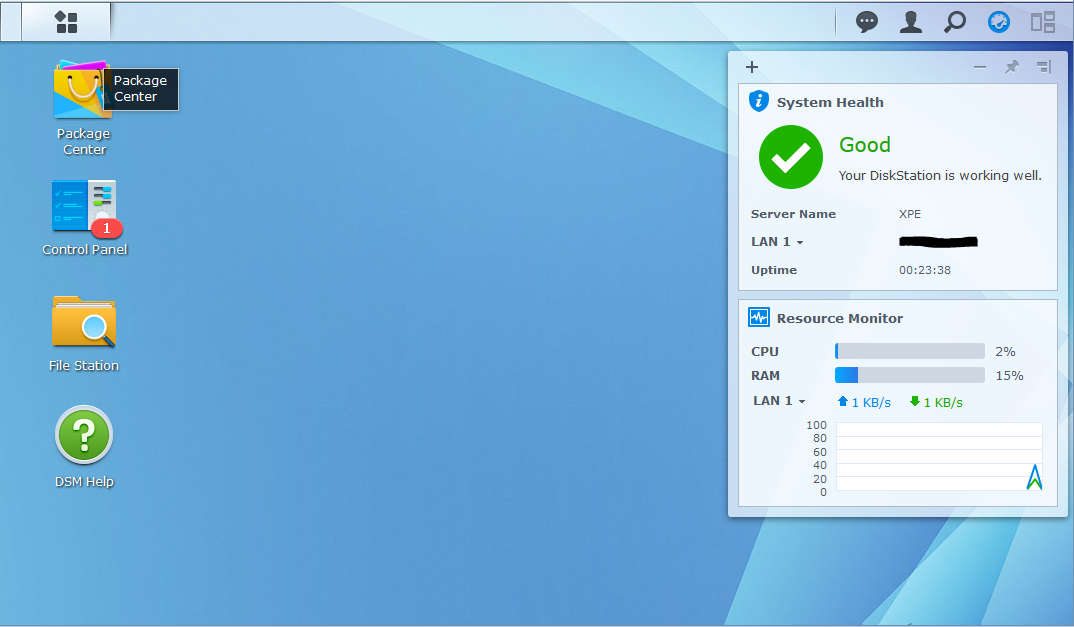Open the Package Center desktop icon
The image size is (1074, 627).
pos(82,90)
